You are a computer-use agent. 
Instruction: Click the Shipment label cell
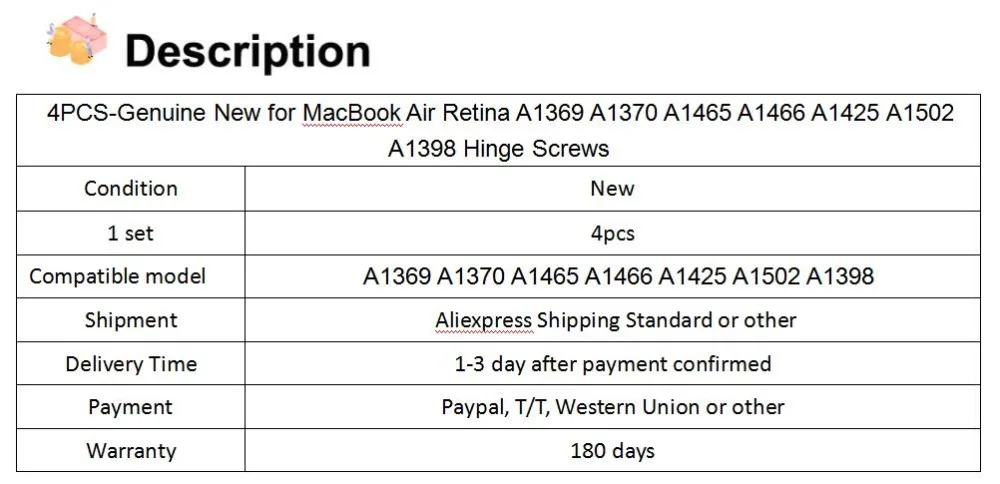click(x=131, y=319)
